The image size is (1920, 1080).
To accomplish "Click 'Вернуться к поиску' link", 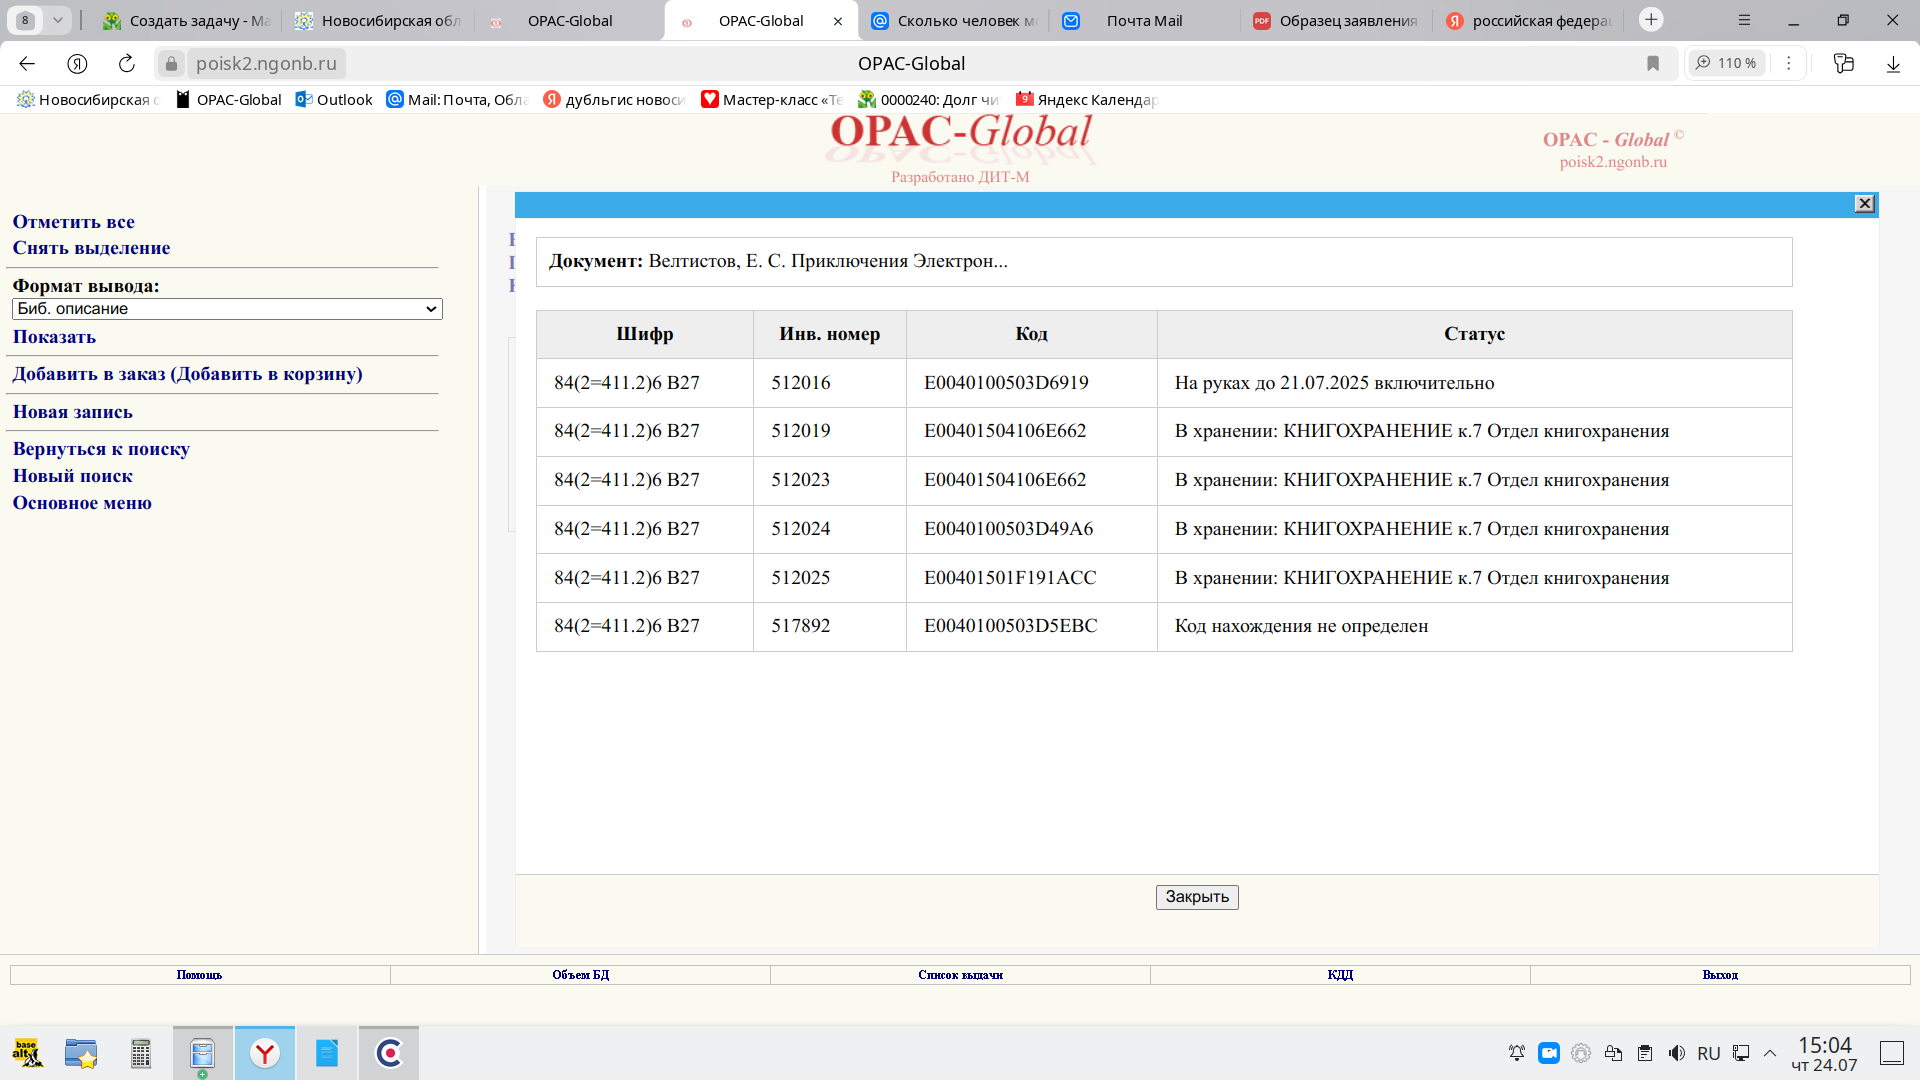I will 101,449.
